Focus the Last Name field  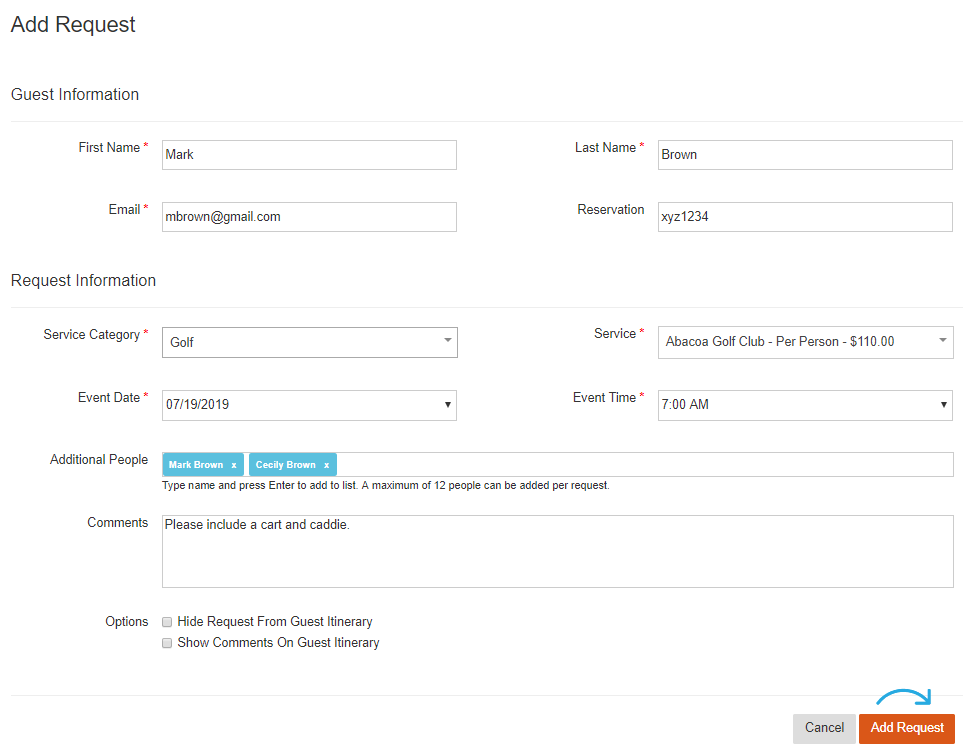point(805,155)
